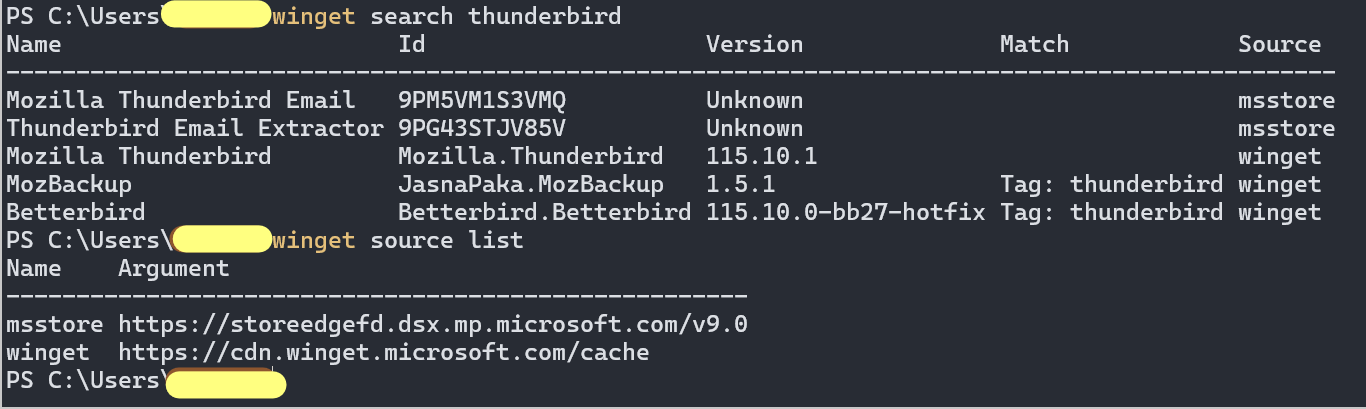The width and height of the screenshot is (1366, 409).
Task: Click the Thunderbird Email Extractor name
Action: [195, 128]
